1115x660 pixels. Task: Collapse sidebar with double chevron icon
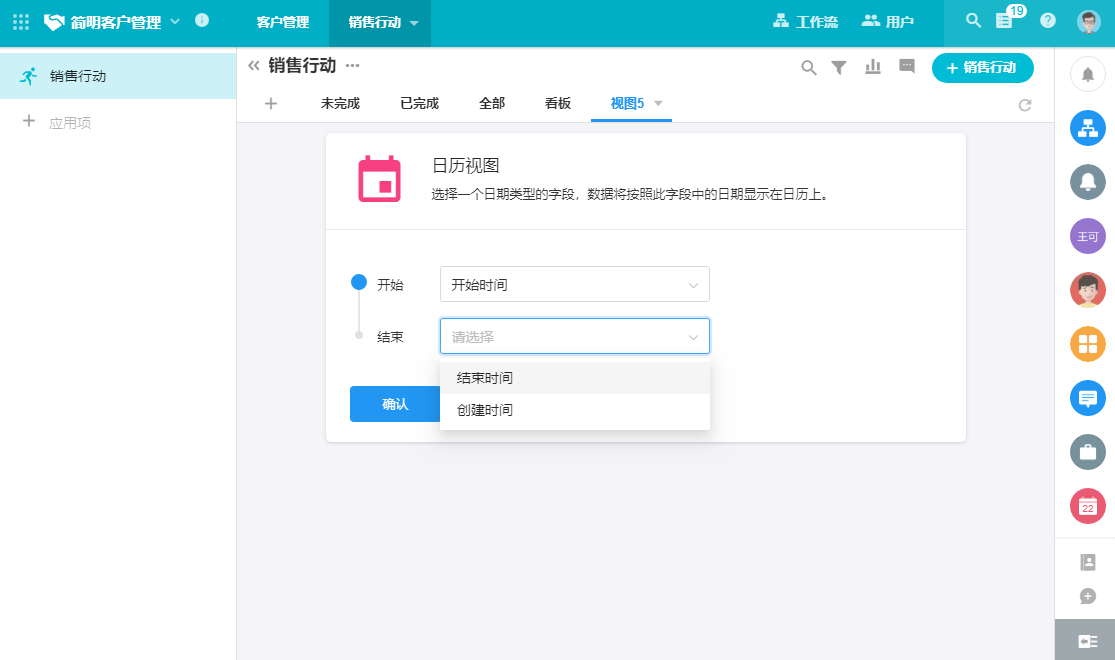[x=254, y=66]
